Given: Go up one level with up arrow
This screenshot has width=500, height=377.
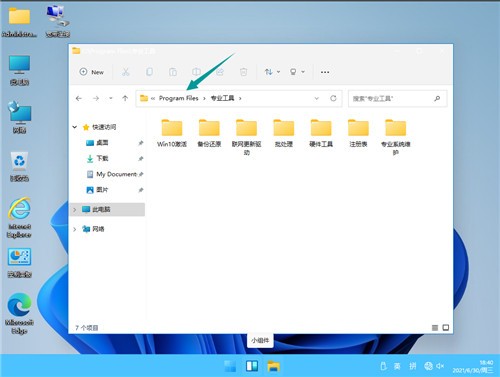Looking at the screenshot, I should click(x=125, y=98).
